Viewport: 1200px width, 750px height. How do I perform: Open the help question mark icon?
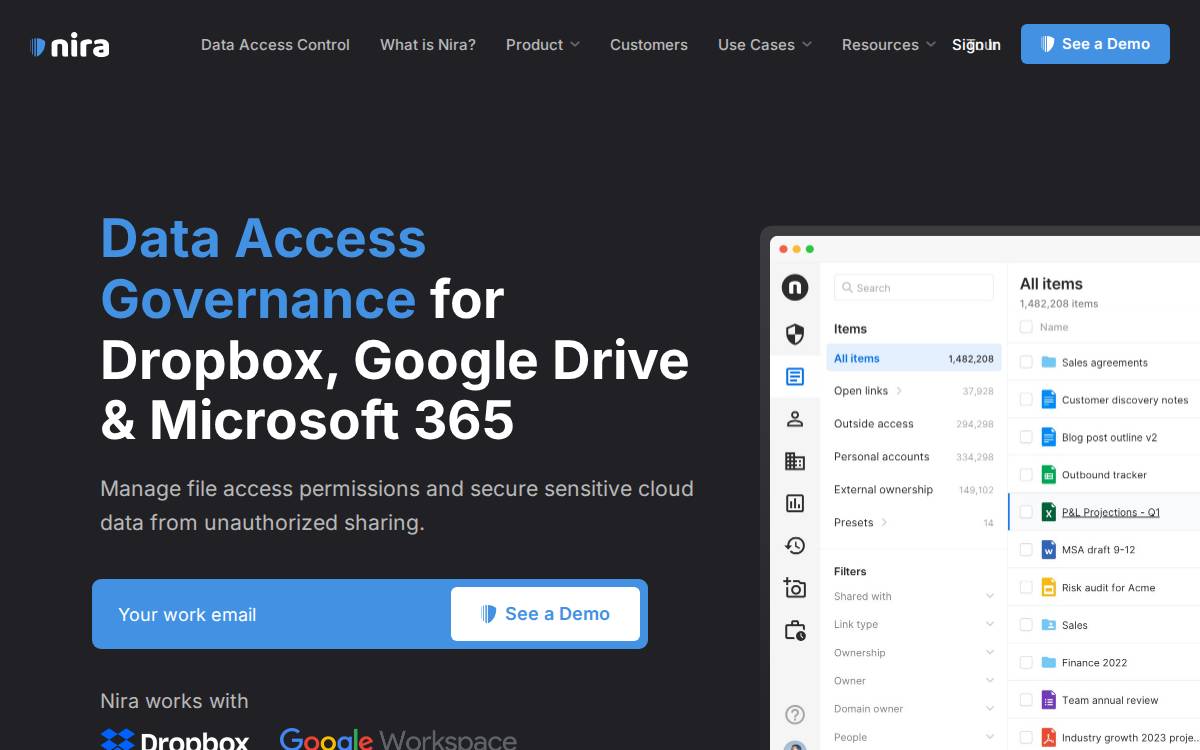pos(795,714)
